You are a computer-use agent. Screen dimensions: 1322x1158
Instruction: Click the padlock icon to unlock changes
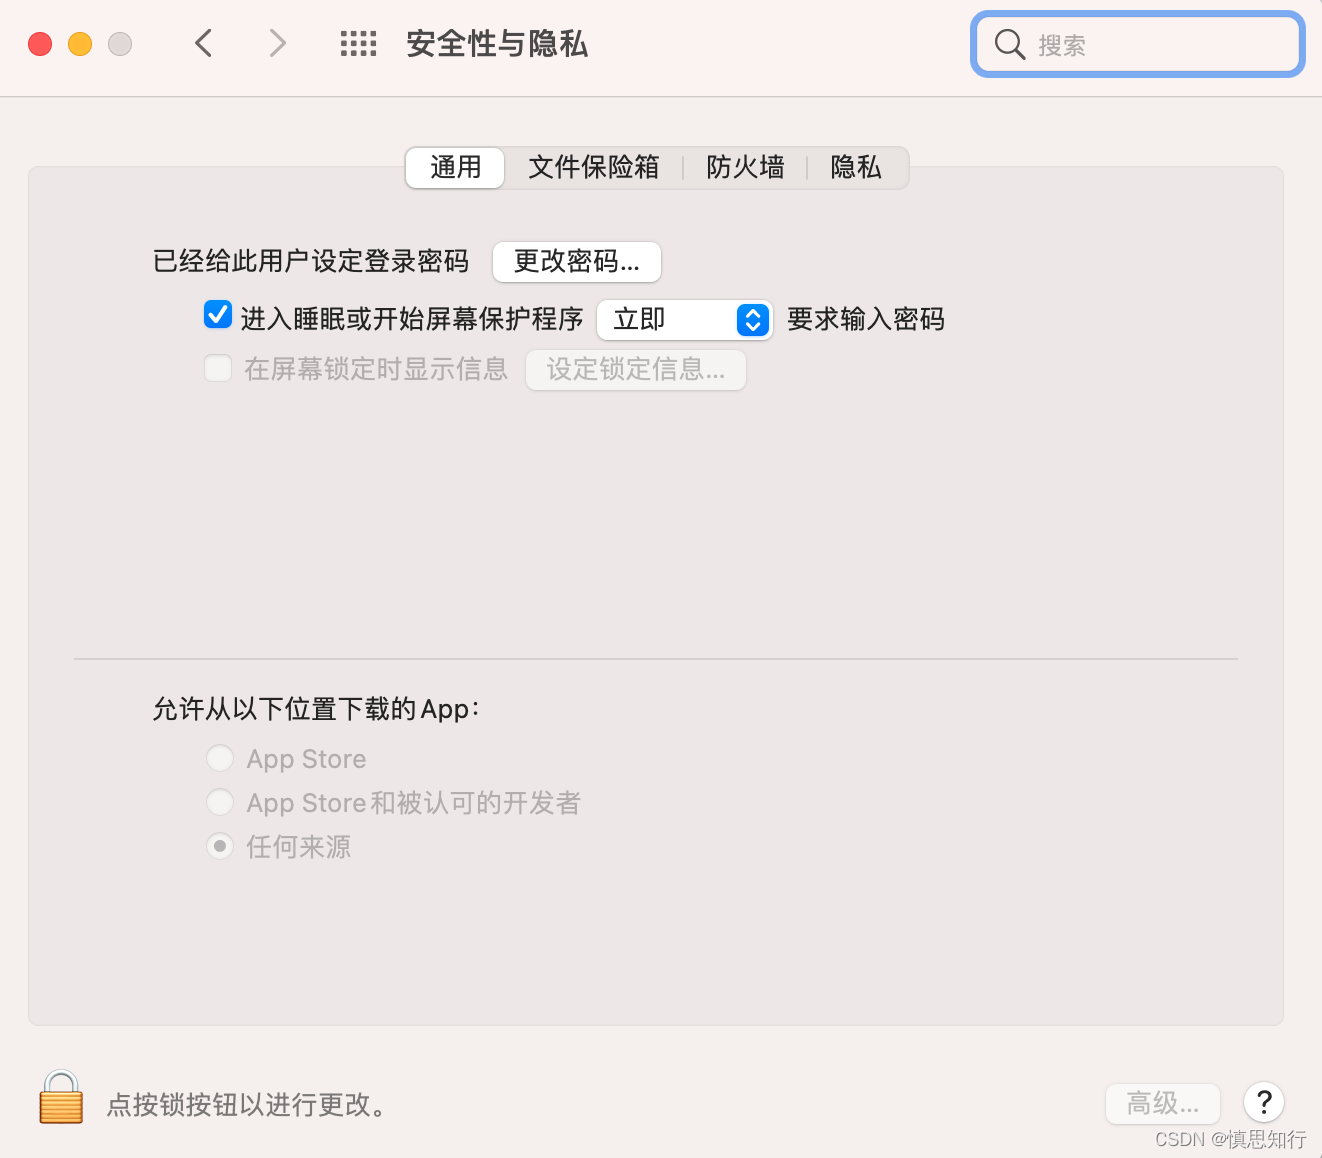click(x=61, y=1097)
